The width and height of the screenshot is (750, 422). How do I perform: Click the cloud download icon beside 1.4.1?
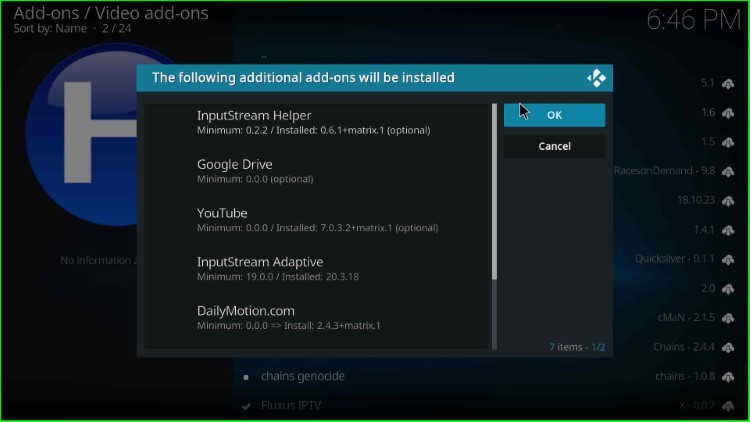point(728,230)
